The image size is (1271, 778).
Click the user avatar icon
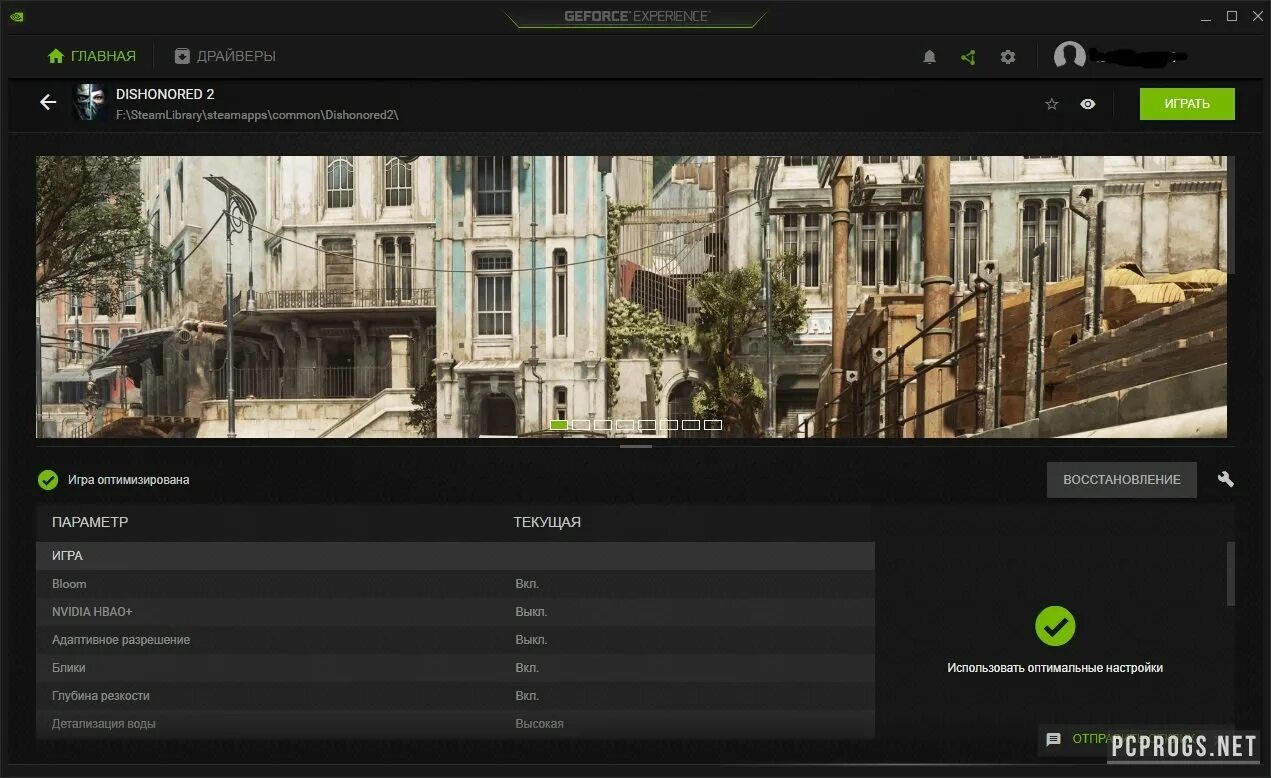[1070, 57]
